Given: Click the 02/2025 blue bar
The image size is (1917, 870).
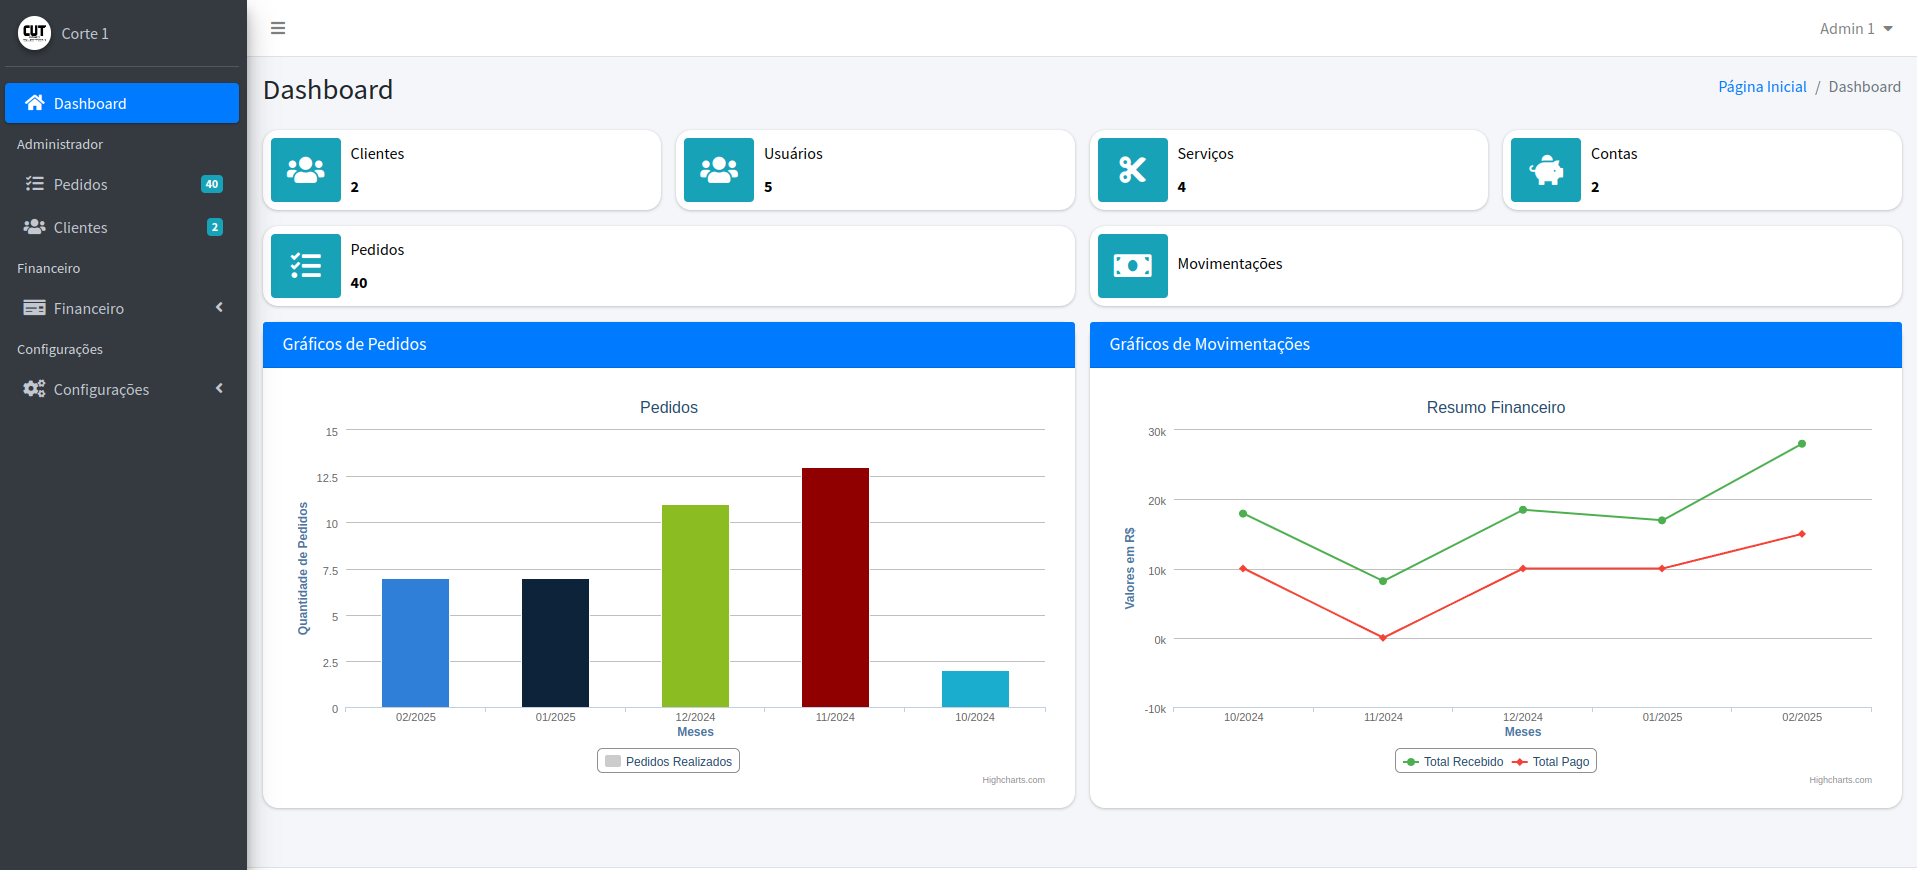Looking at the screenshot, I should click(415, 643).
